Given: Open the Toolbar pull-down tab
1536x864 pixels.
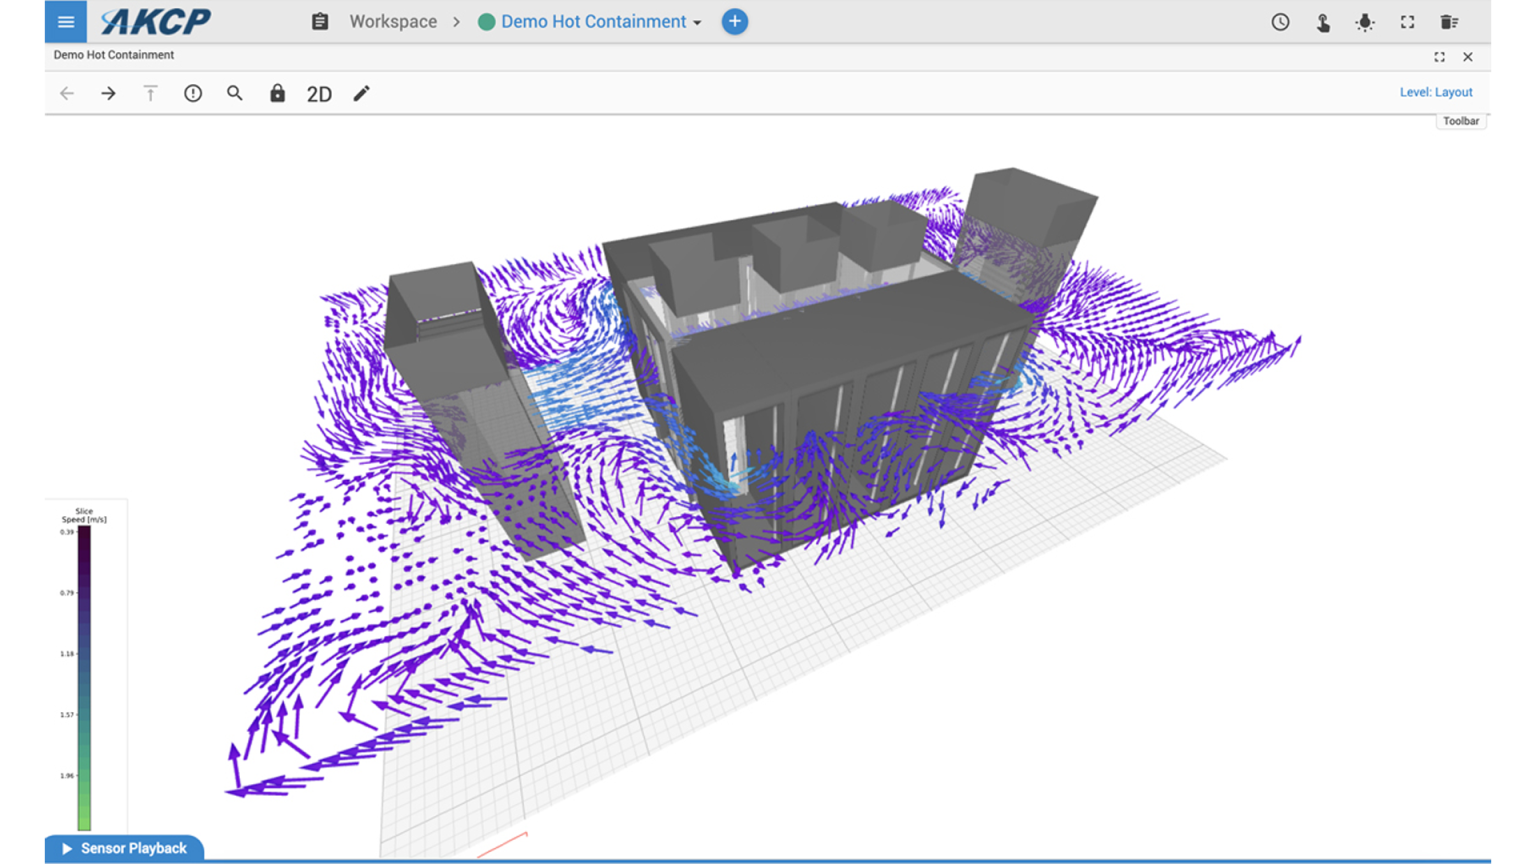Looking at the screenshot, I should pyautogui.click(x=1460, y=121).
